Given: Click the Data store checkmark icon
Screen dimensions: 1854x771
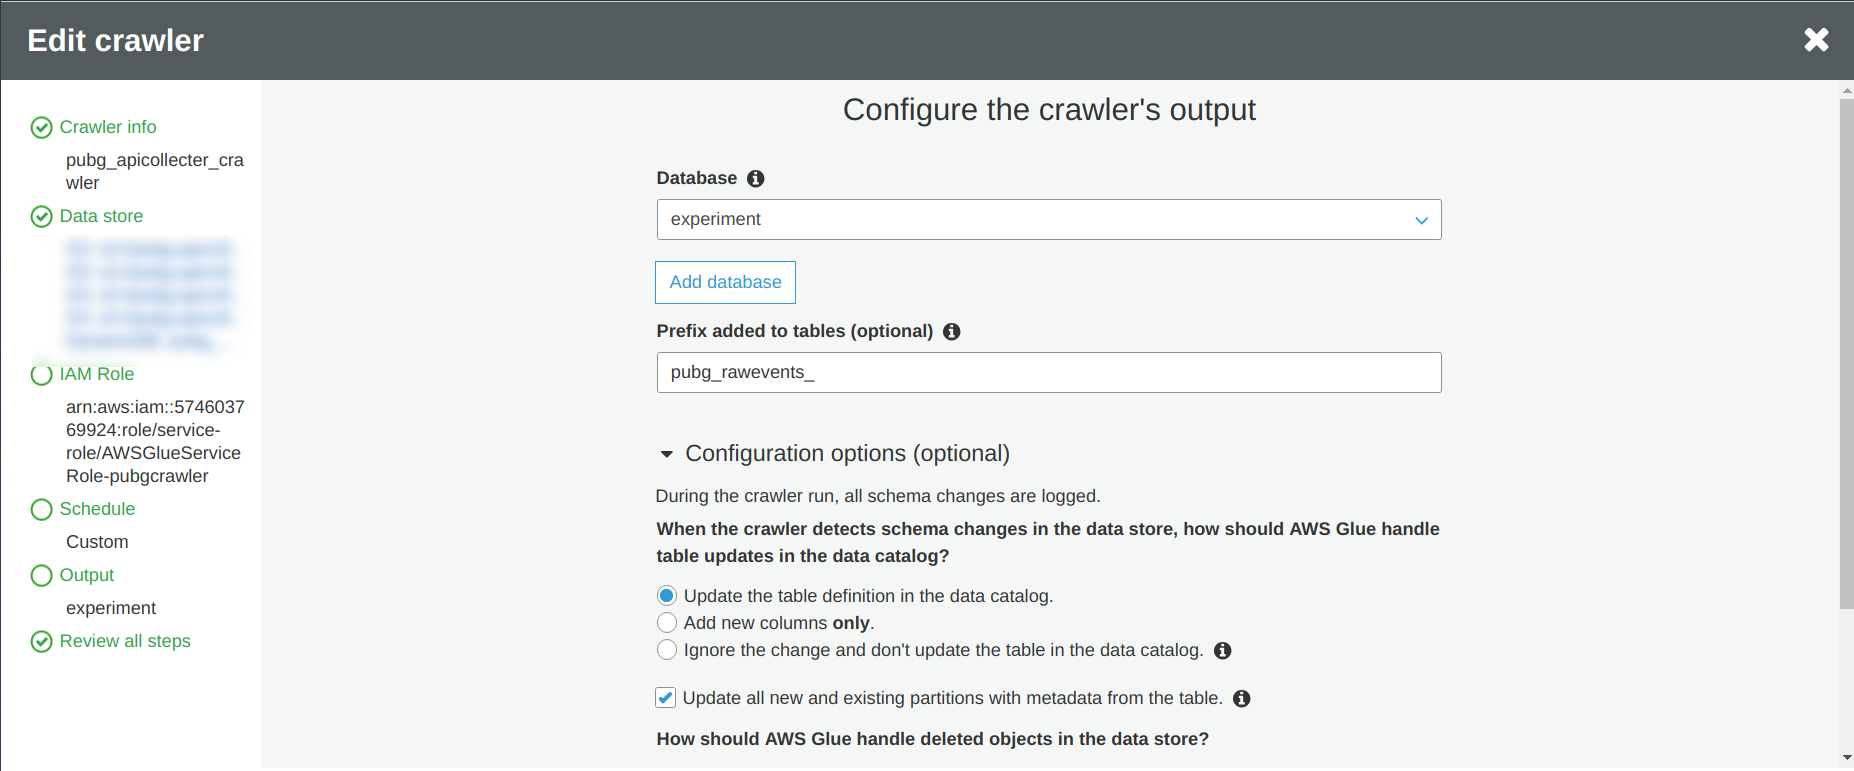Looking at the screenshot, I should 42,217.
